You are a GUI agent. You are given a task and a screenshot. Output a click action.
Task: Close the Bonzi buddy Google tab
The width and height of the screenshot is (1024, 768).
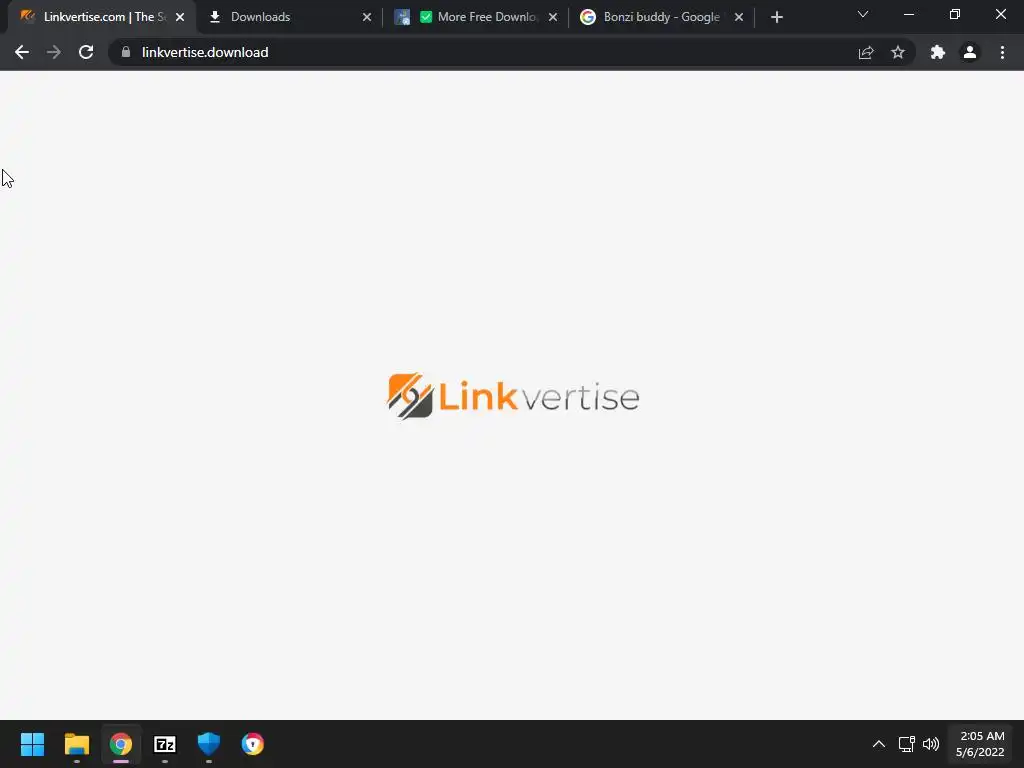(x=739, y=17)
